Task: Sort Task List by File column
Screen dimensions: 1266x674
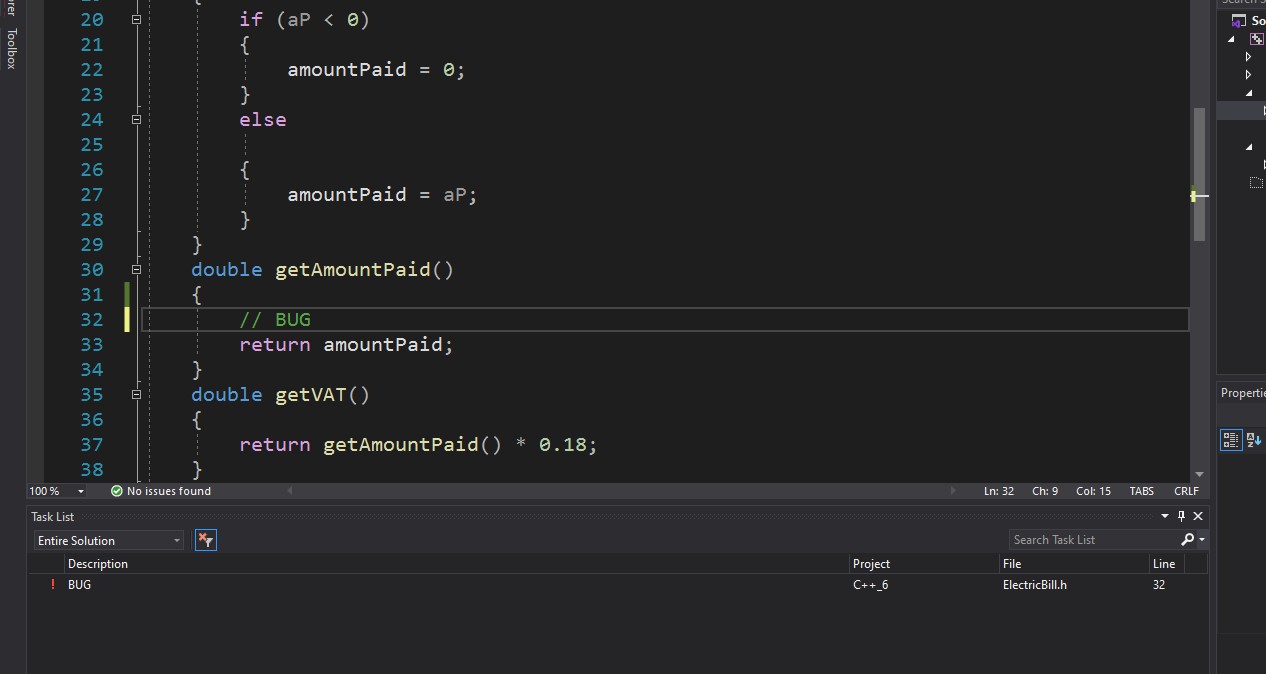Action: pos(1074,564)
